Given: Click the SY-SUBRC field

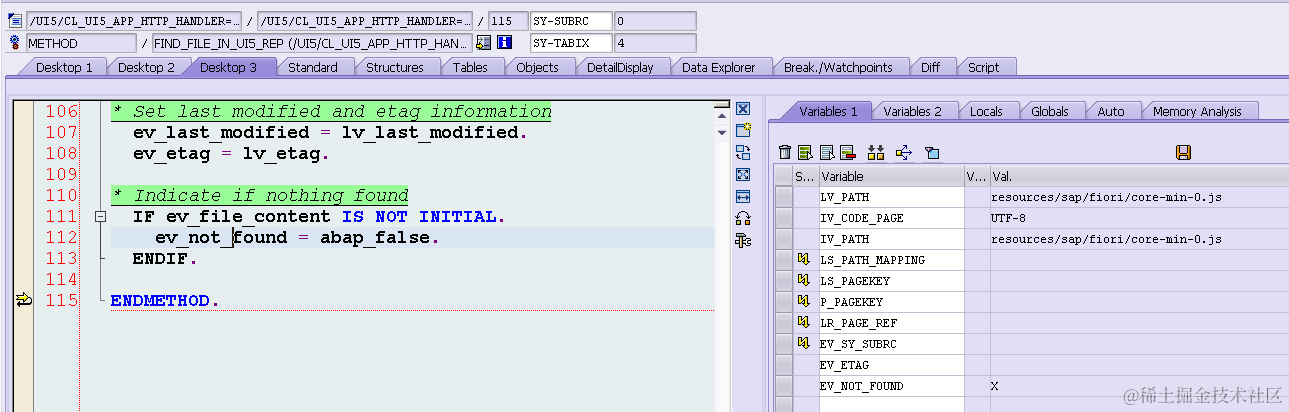Looking at the screenshot, I should point(570,21).
